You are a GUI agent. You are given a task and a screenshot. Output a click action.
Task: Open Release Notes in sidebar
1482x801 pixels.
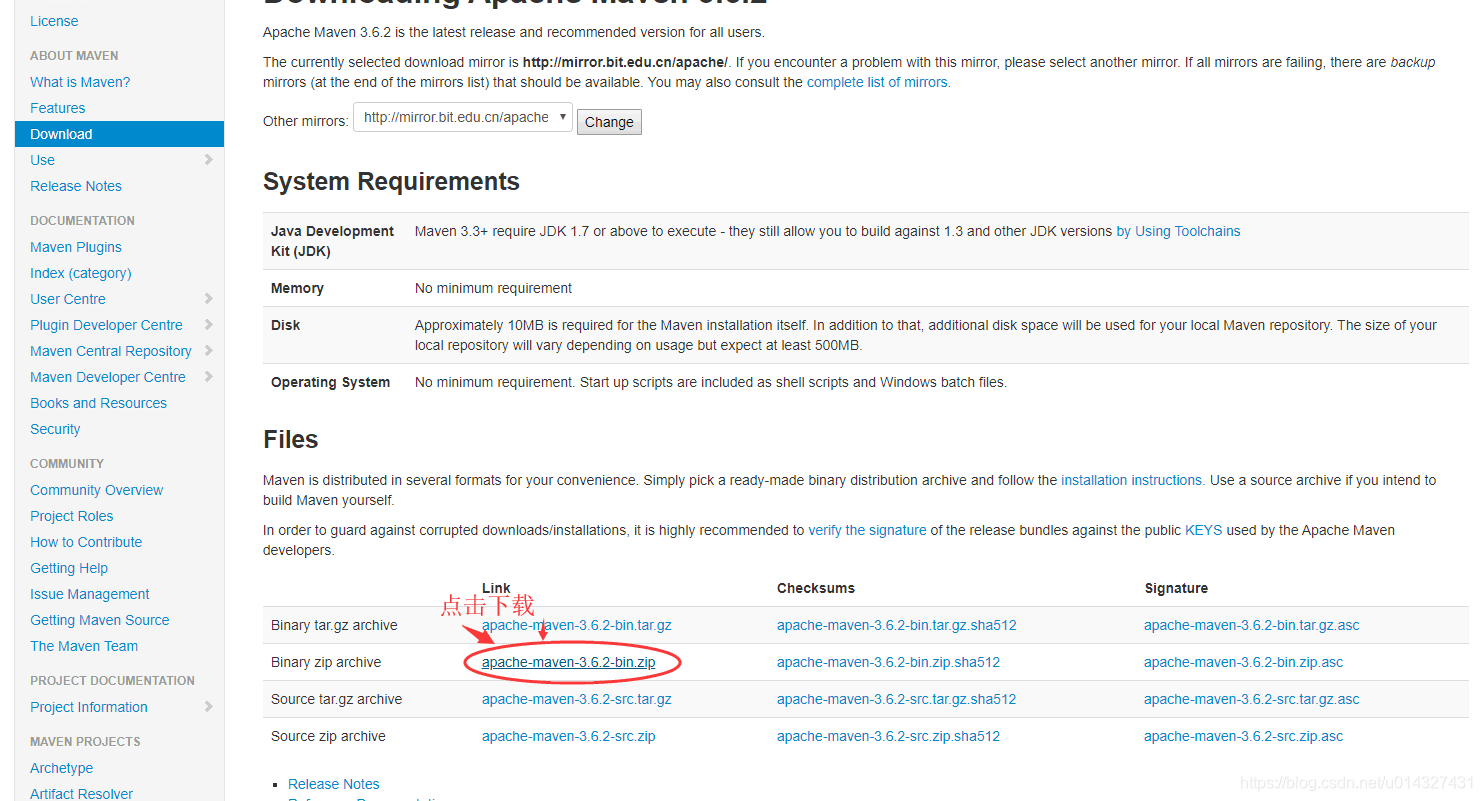pos(76,186)
